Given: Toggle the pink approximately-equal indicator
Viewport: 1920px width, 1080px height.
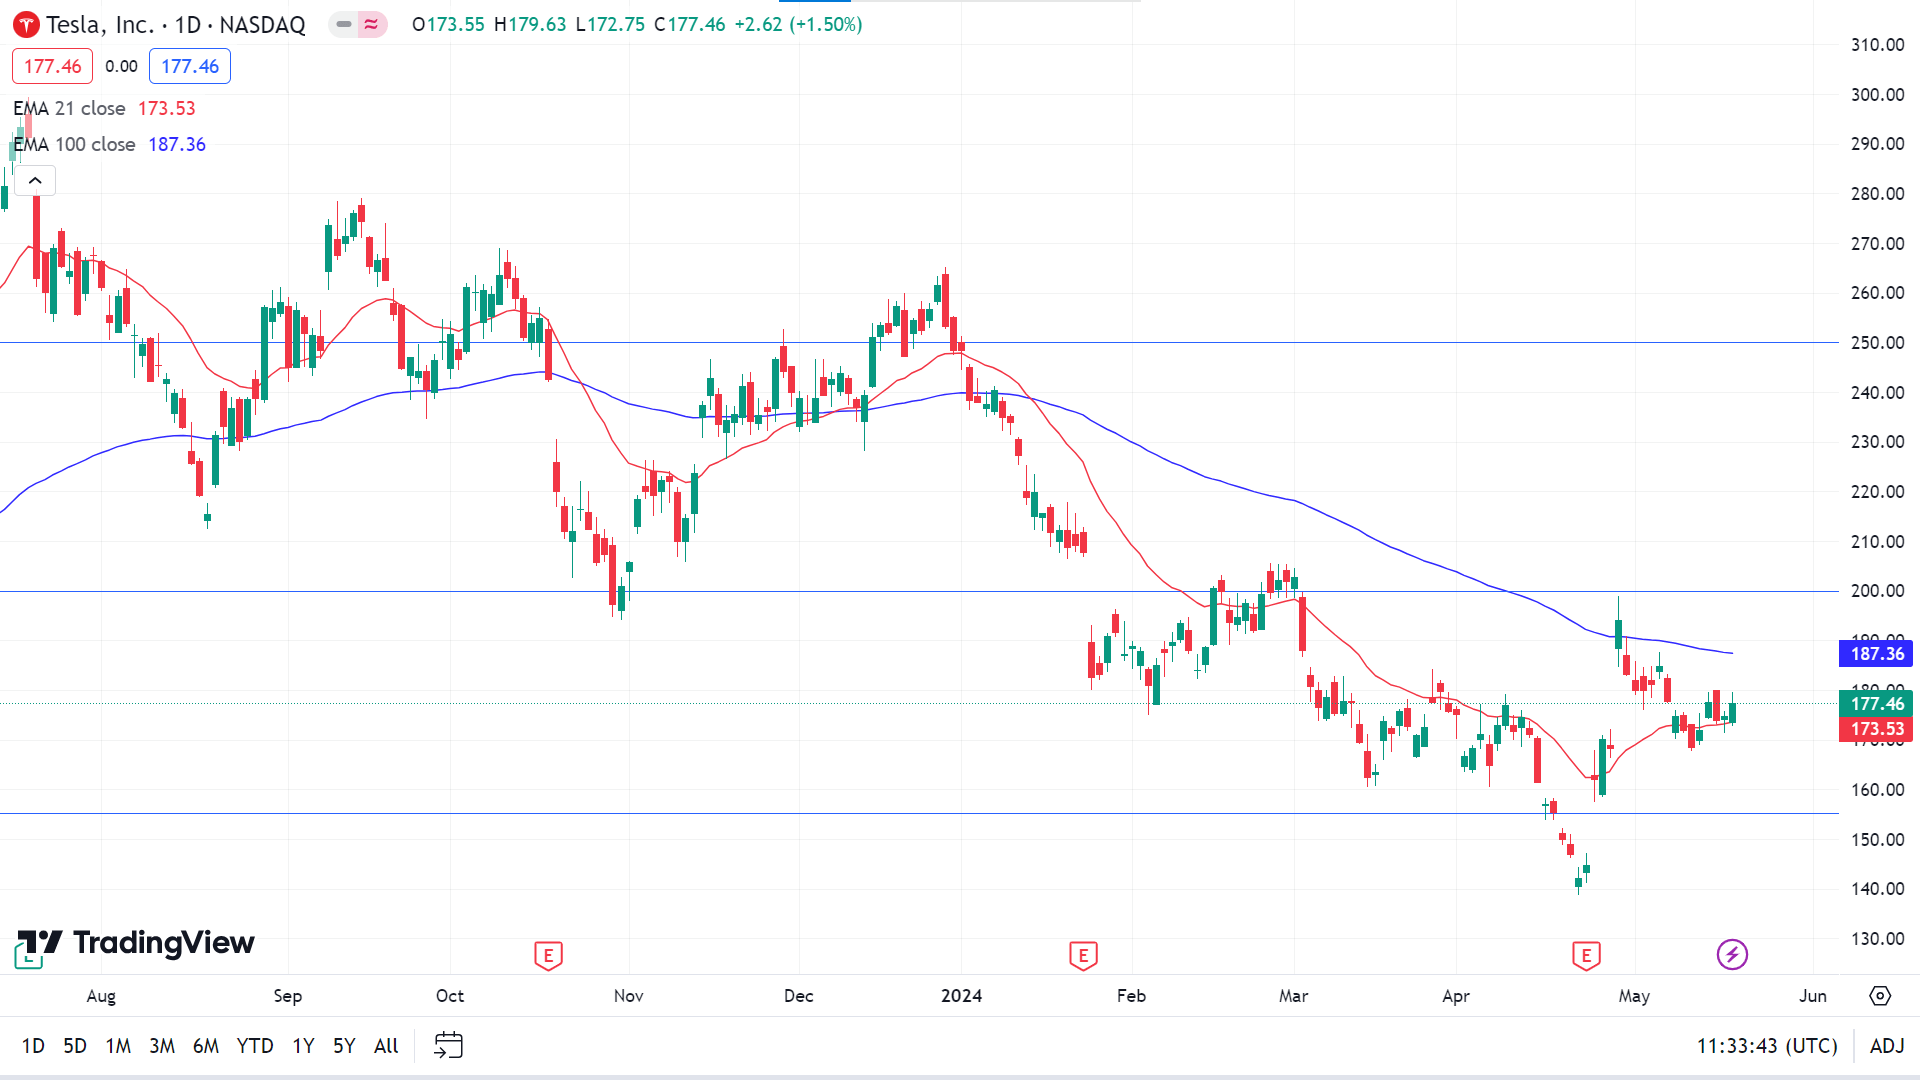Looking at the screenshot, I should [372, 24].
